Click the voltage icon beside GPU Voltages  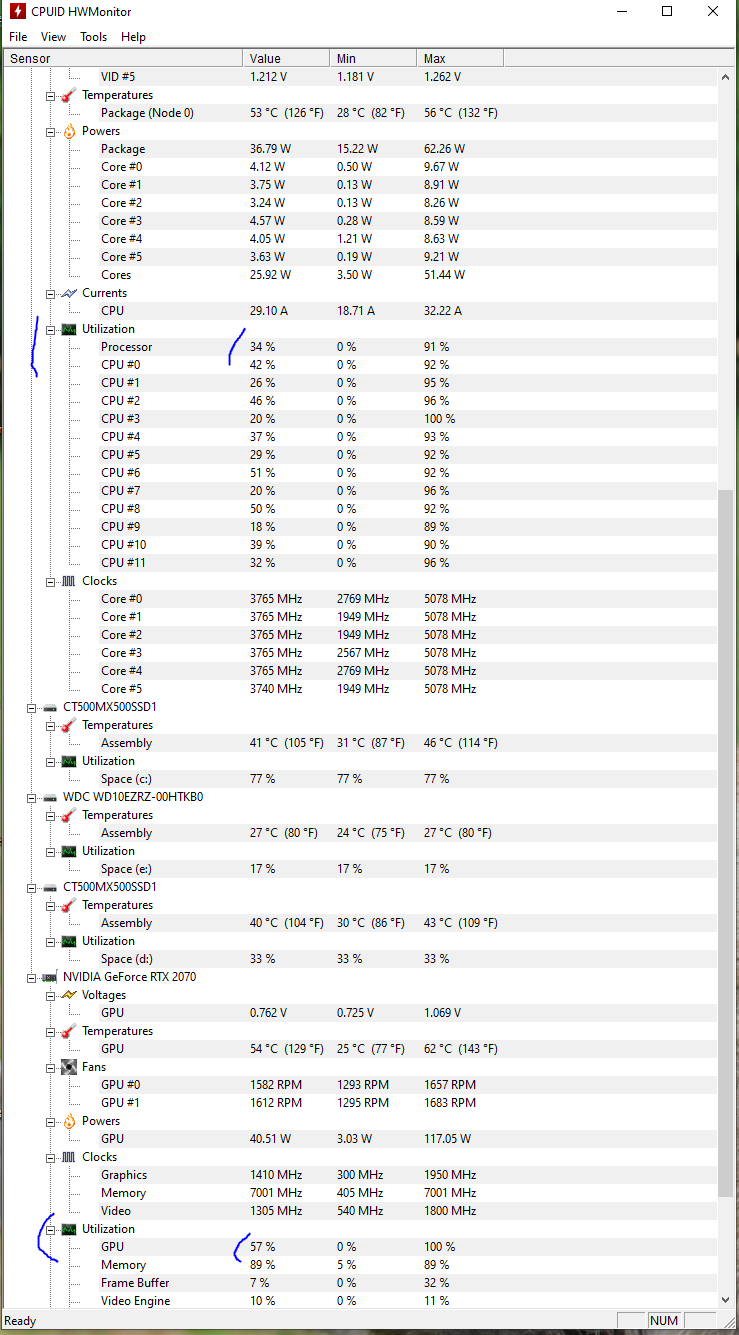point(69,995)
